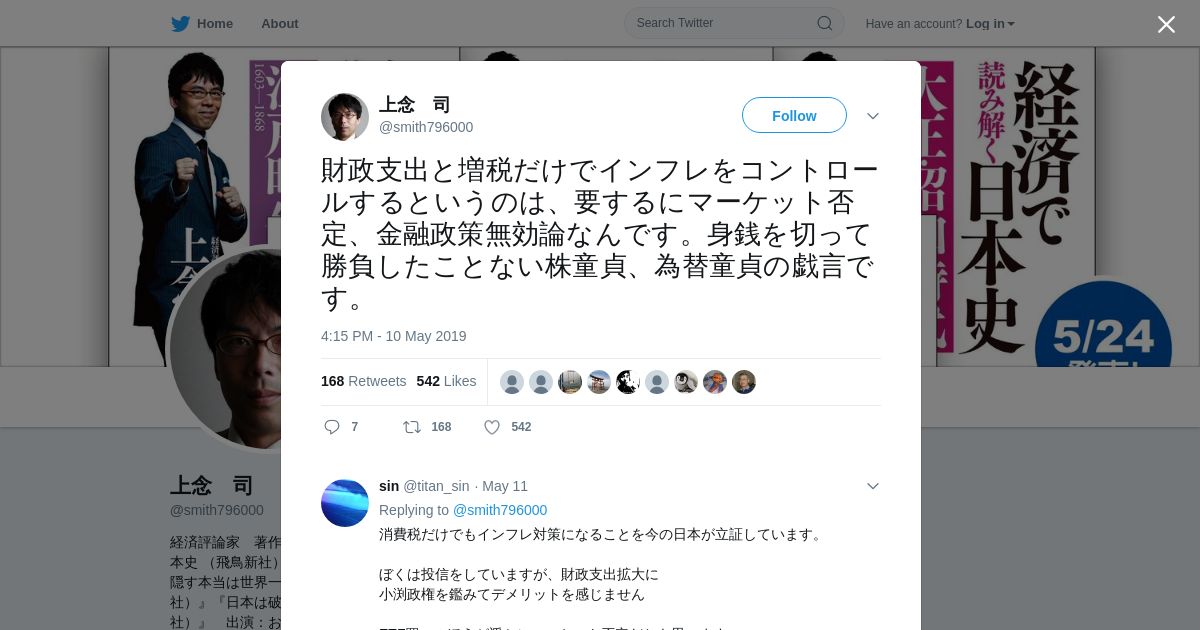Open the Log in dropdown
This screenshot has height=630, width=1200.
[990, 24]
